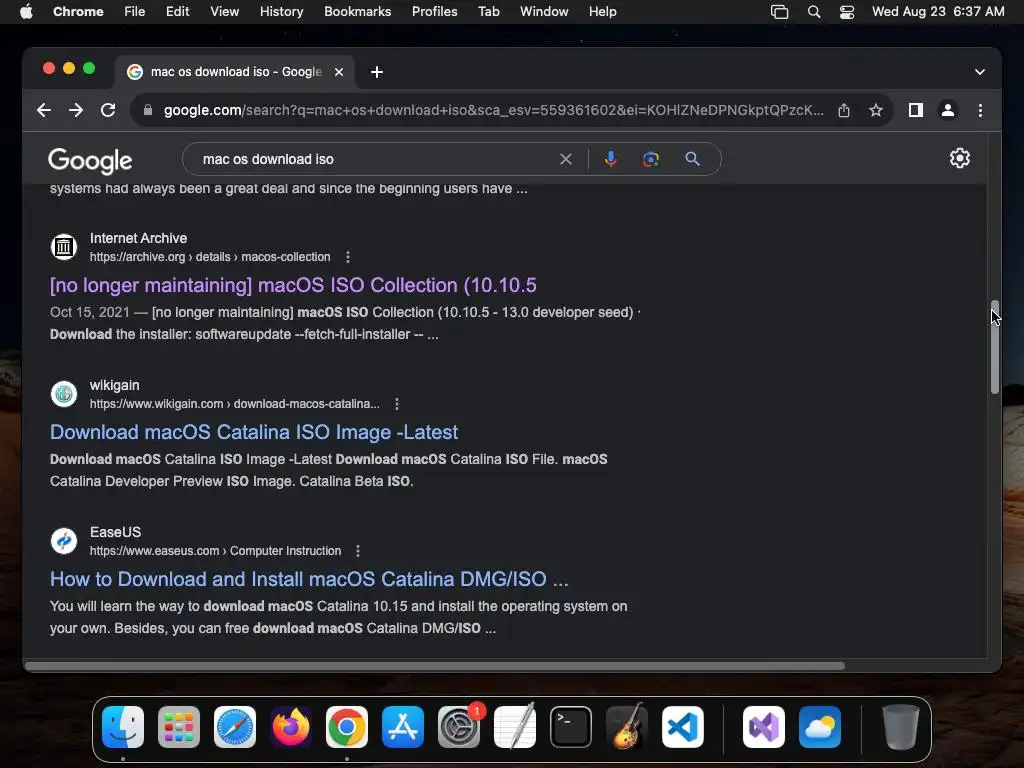1024x768 pixels.
Task: Go forward to the next page
Action: [76, 110]
